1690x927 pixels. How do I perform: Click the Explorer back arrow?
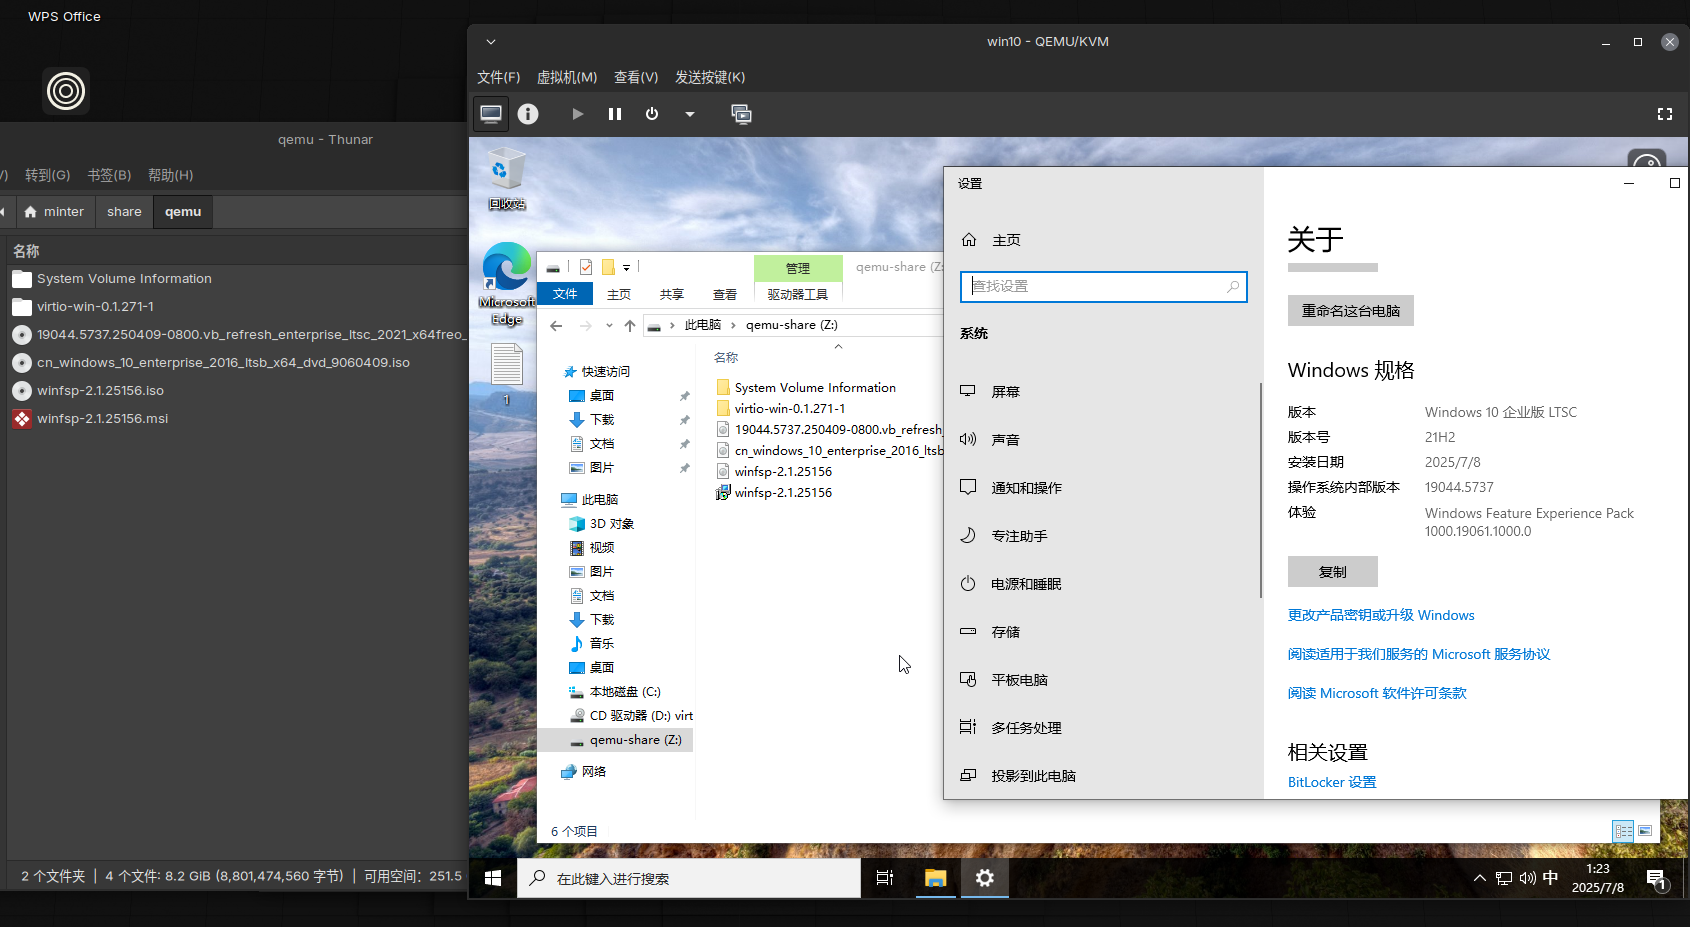coord(556,325)
